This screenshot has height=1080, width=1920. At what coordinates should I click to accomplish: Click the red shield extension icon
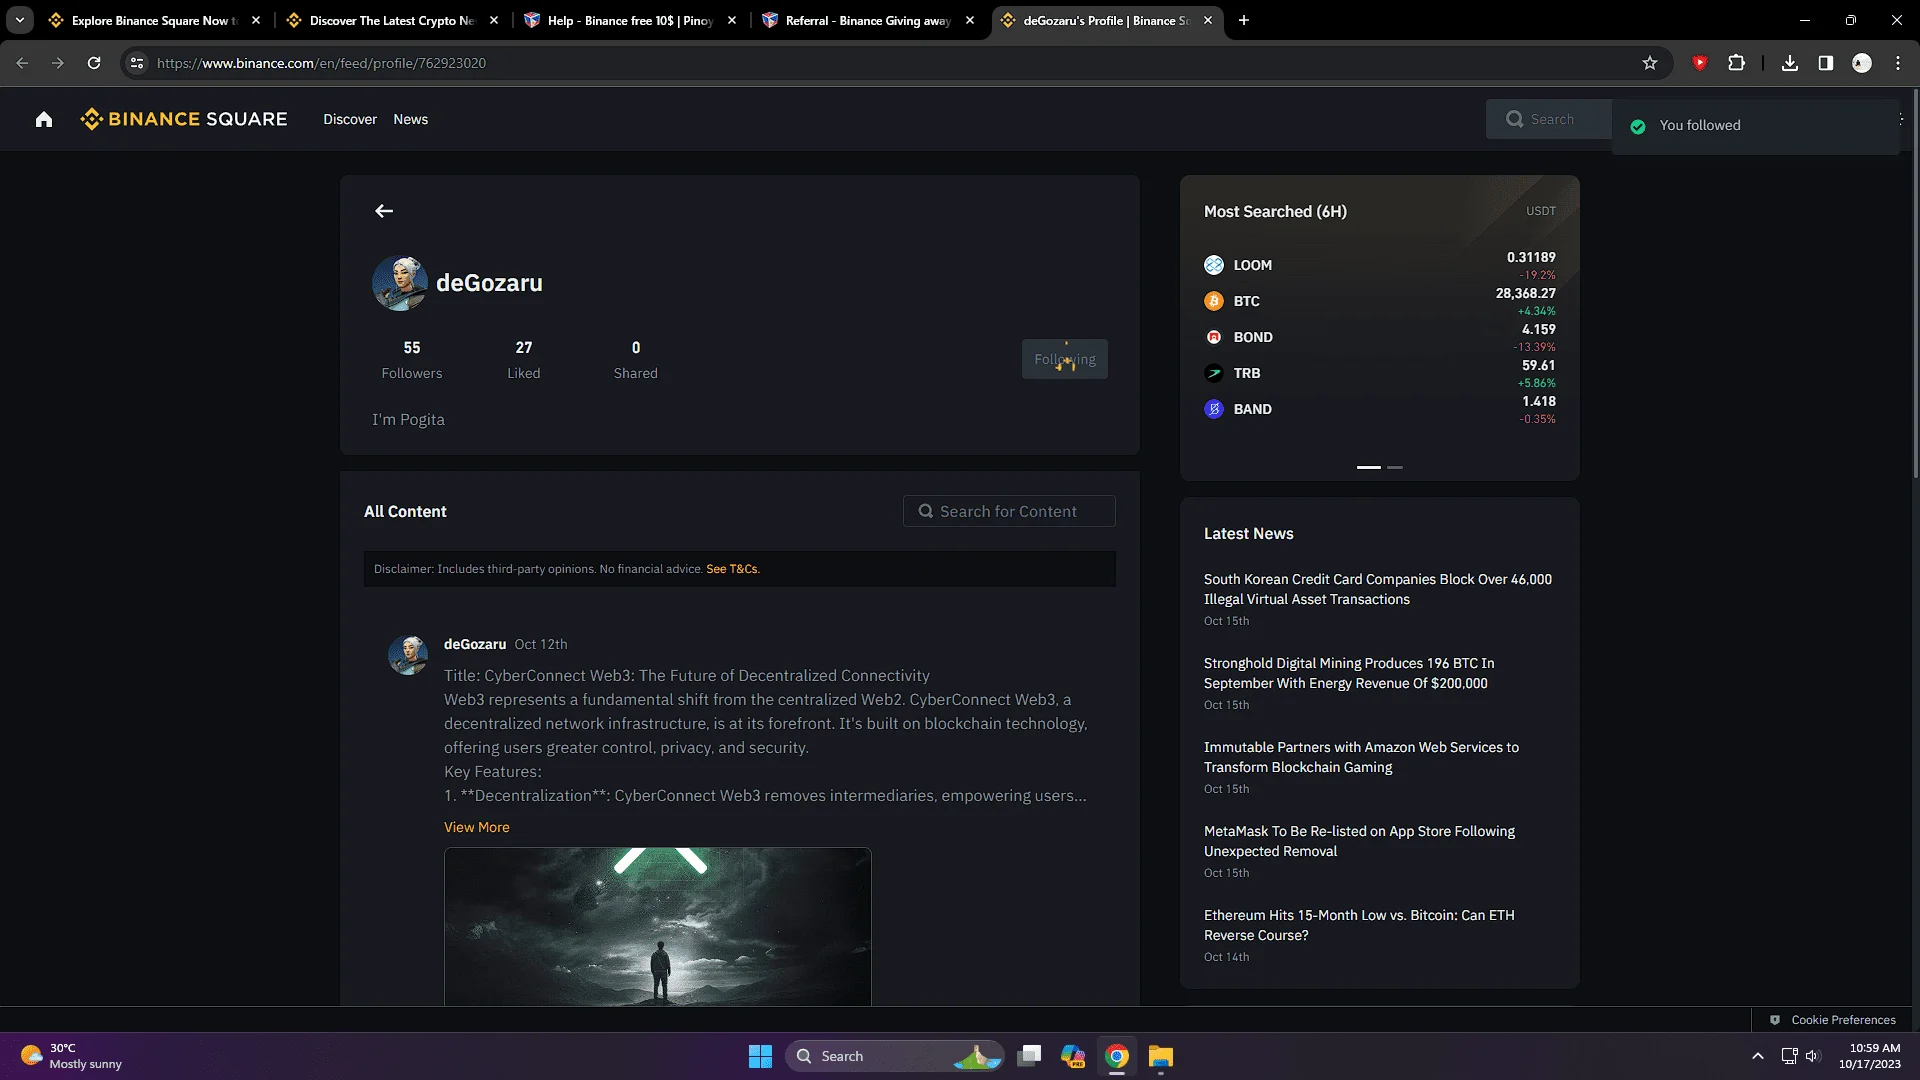tap(1700, 63)
